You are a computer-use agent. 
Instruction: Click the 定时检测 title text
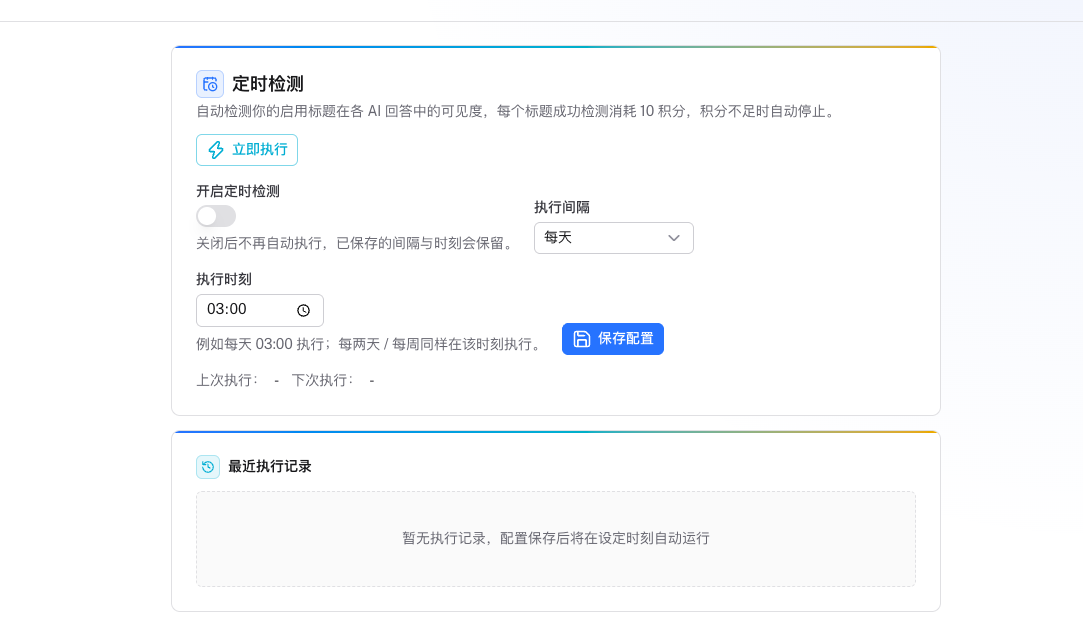point(268,84)
